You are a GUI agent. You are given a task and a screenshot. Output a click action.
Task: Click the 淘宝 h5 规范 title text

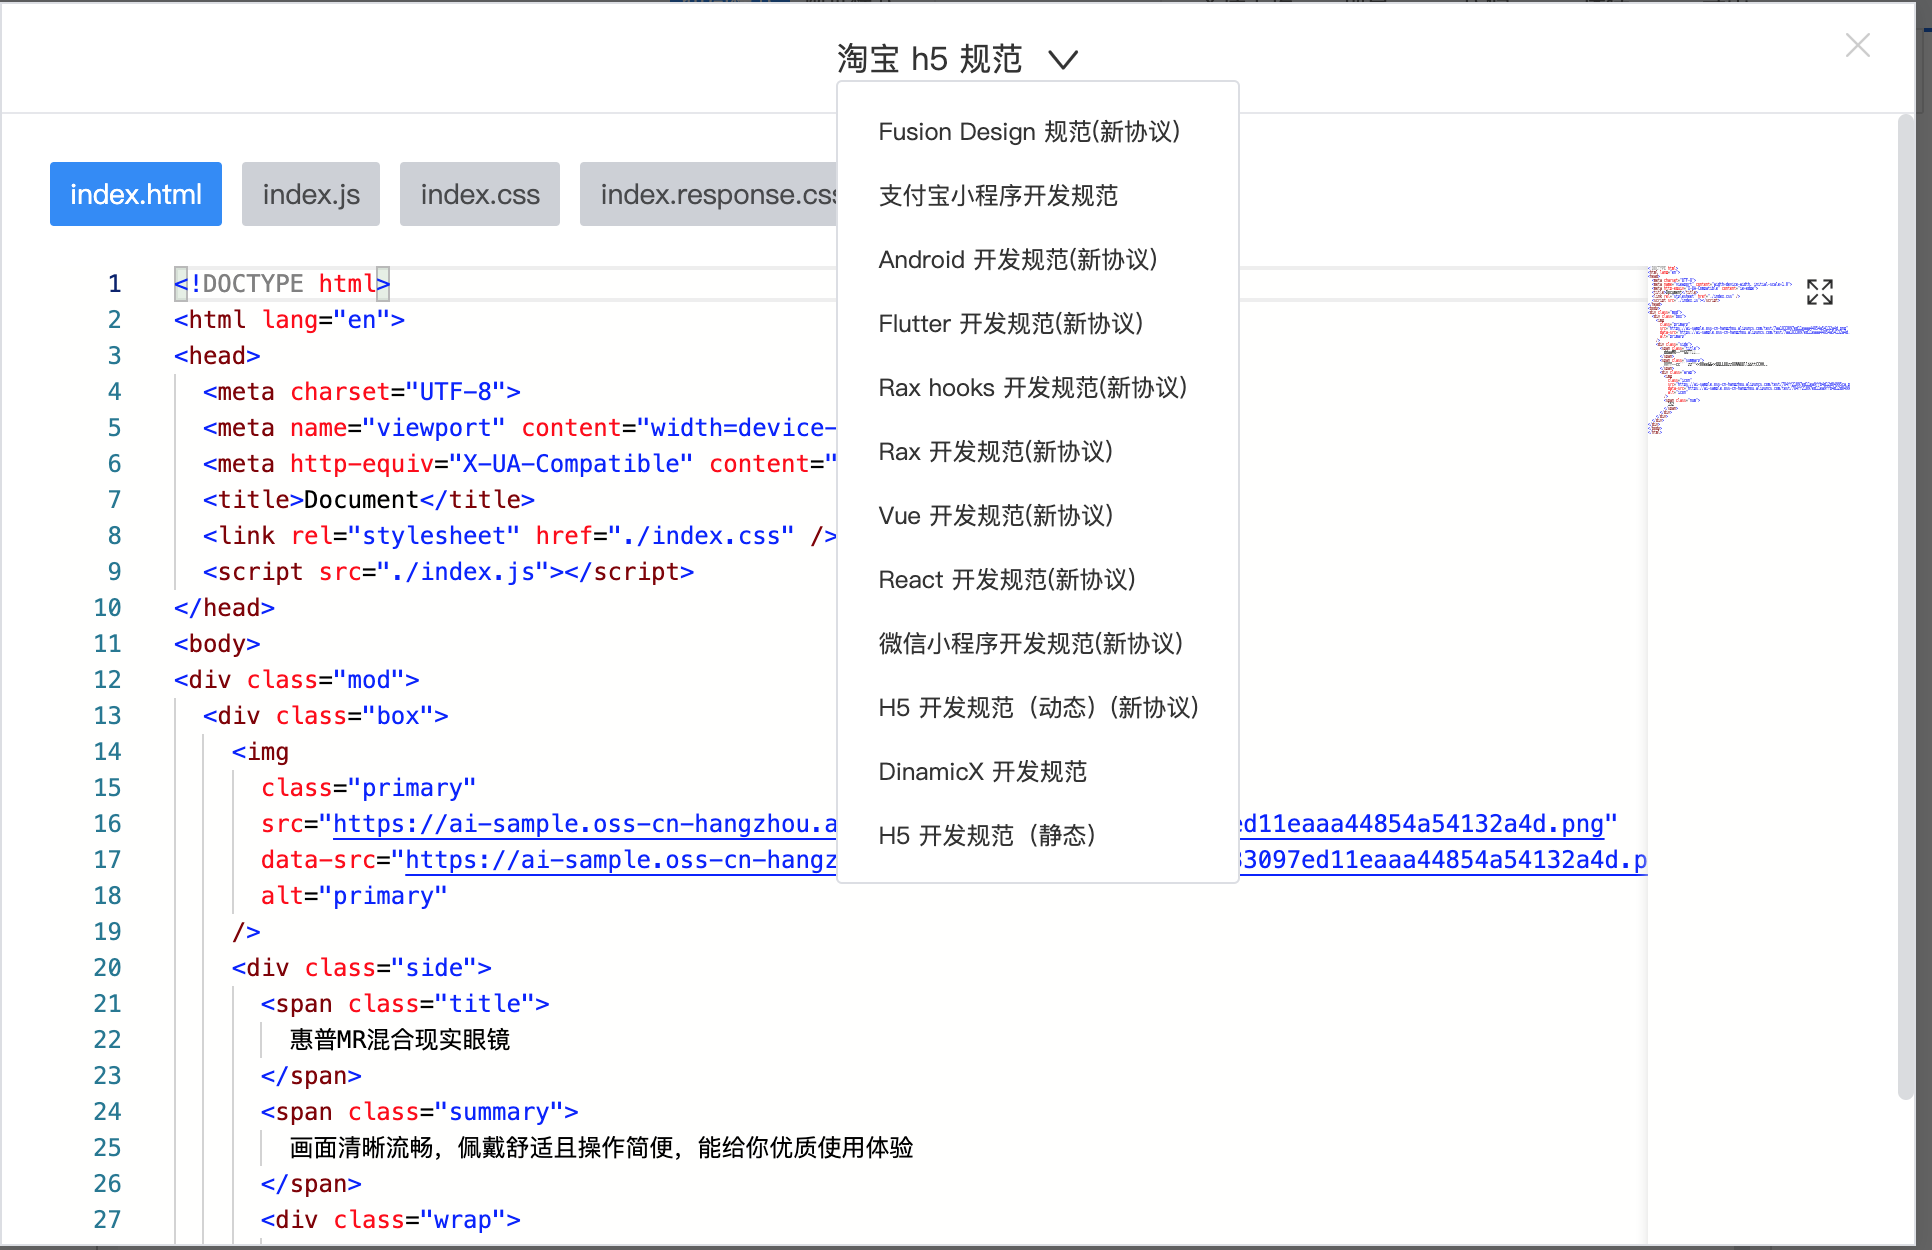click(929, 59)
